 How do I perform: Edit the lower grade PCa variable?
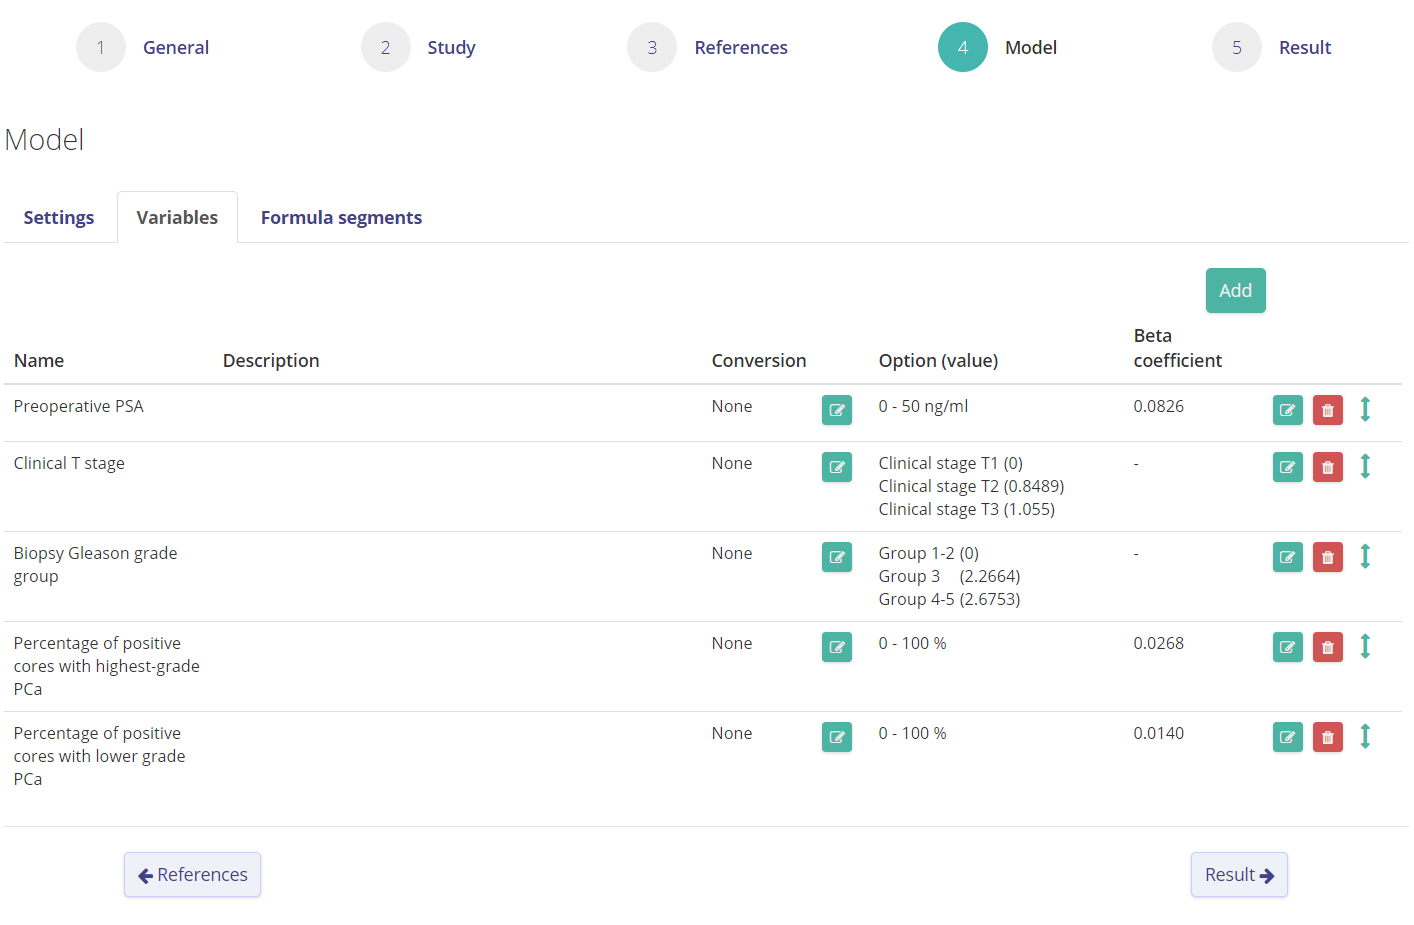(x=1287, y=737)
